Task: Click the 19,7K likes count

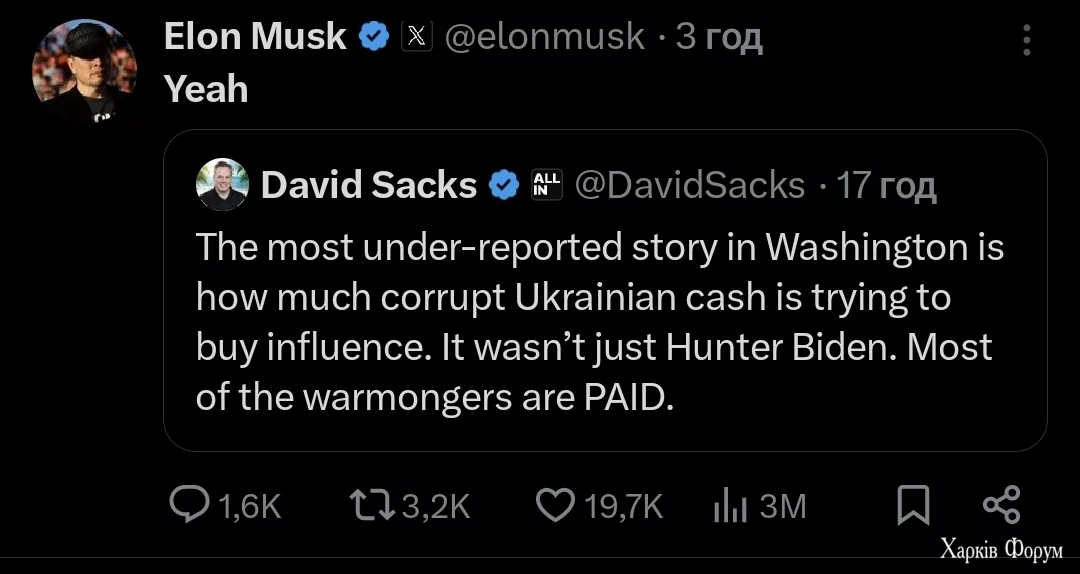Action: [x=624, y=506]
